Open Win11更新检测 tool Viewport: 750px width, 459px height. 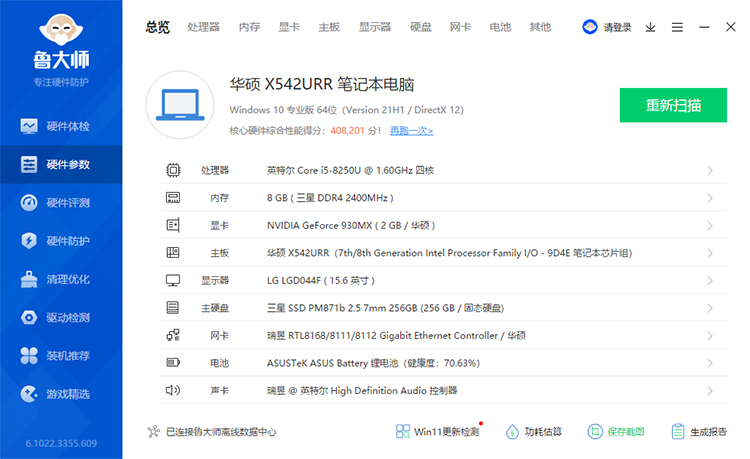pyautogui.click(x=437, y=431)
